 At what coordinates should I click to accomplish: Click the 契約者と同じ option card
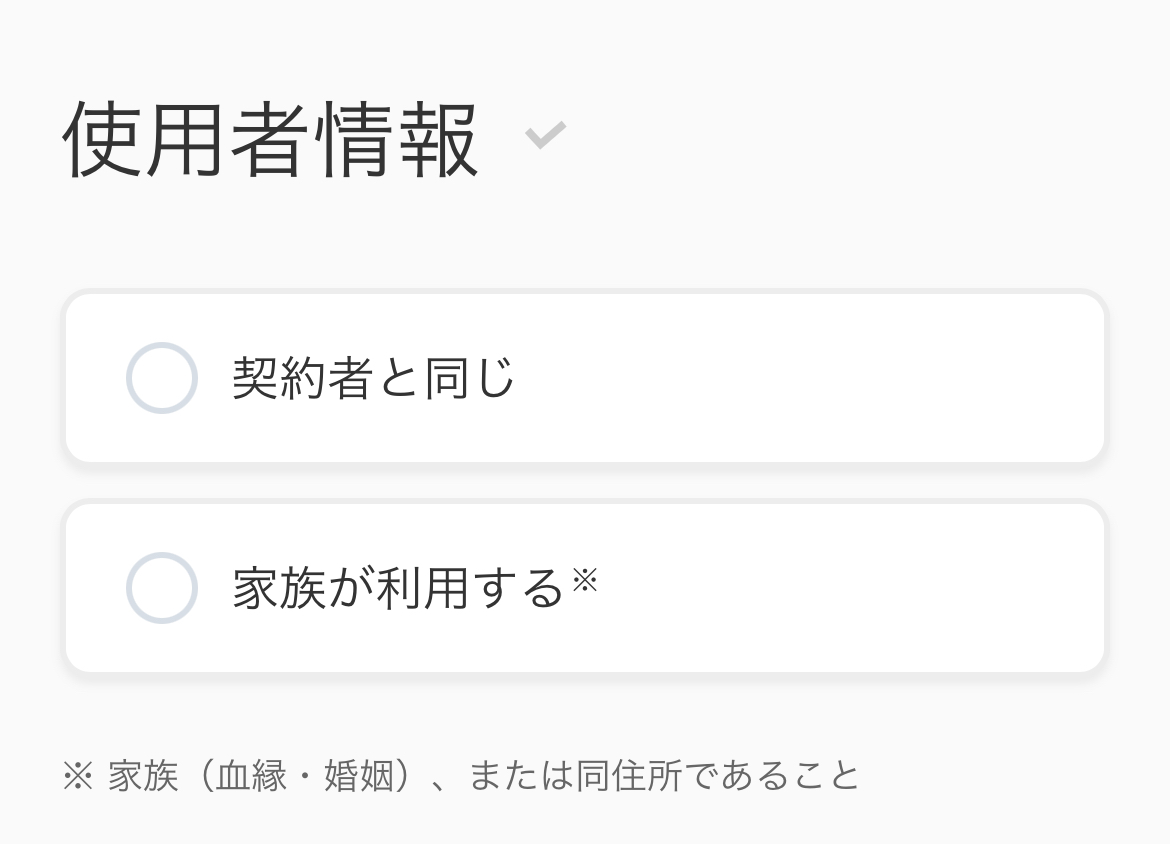584,378
